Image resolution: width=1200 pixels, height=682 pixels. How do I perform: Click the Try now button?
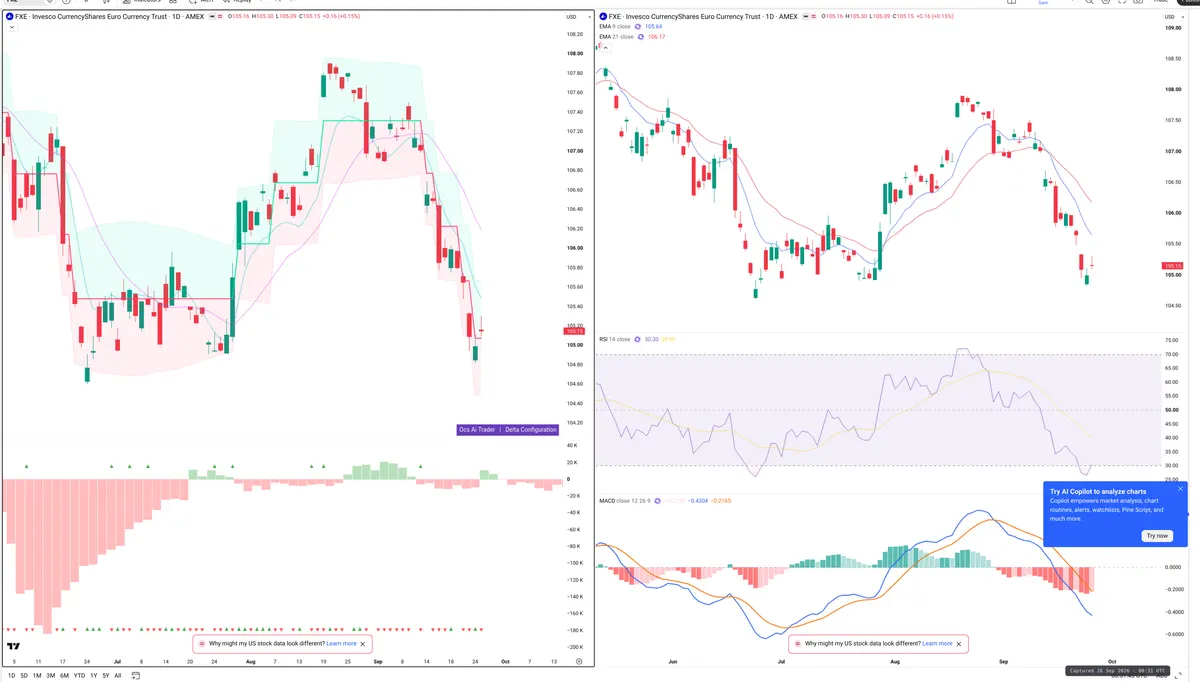tap(1157, 536)
